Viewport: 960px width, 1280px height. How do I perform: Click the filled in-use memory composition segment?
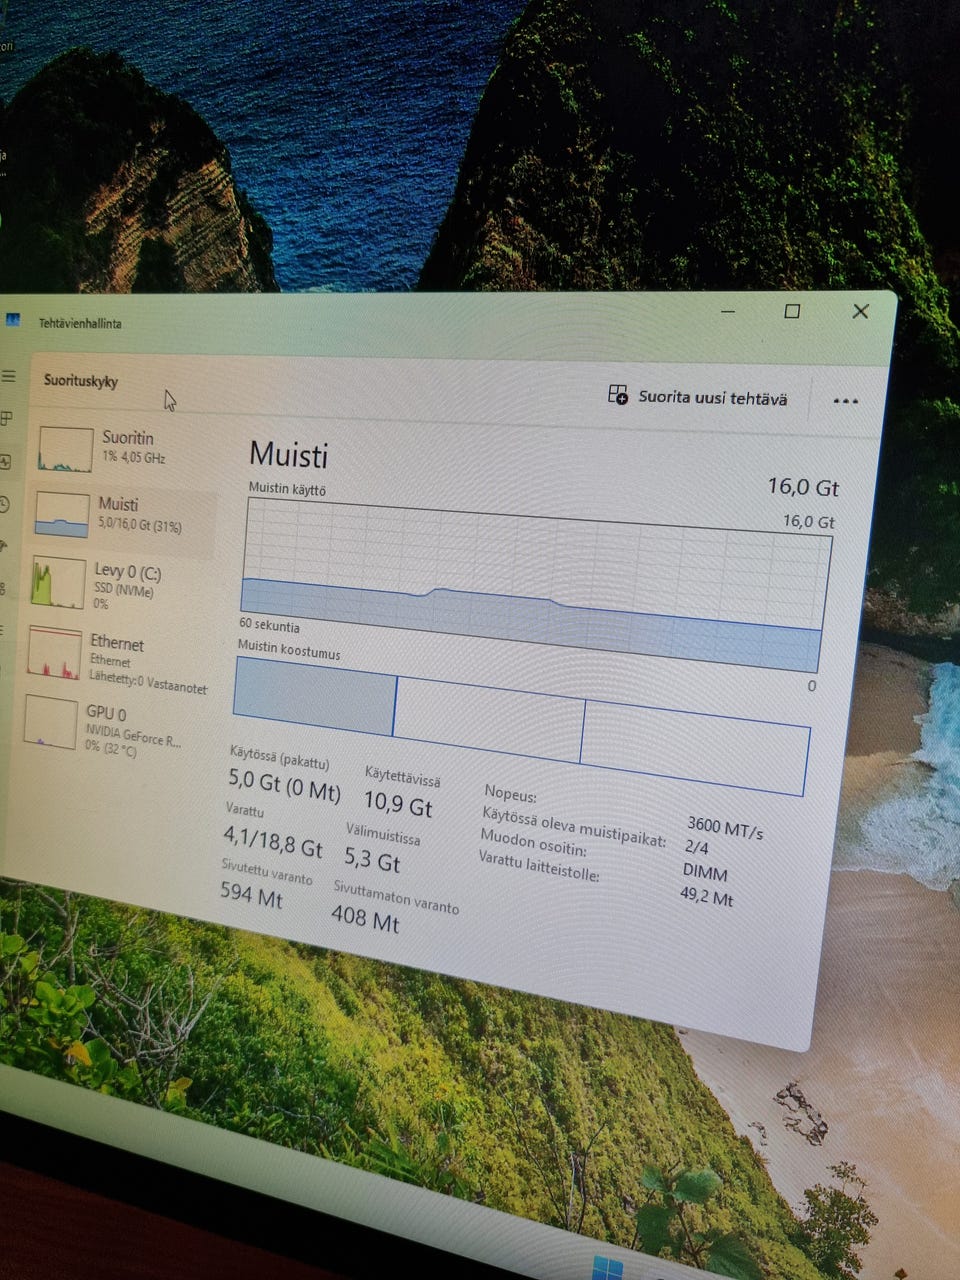314,696
